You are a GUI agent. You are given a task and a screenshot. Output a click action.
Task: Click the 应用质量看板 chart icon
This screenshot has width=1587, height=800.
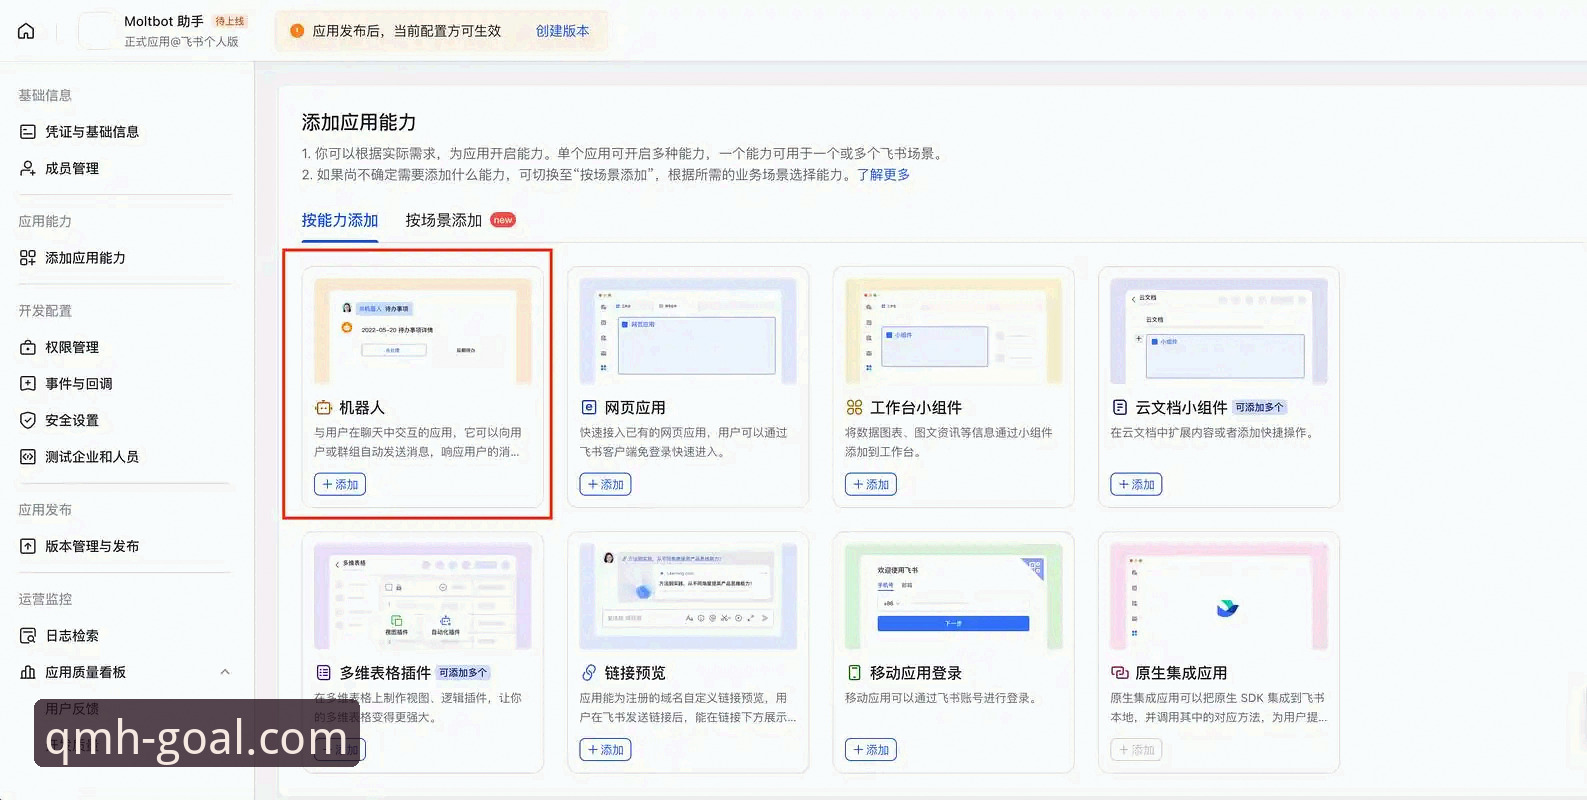coord(28,672)
